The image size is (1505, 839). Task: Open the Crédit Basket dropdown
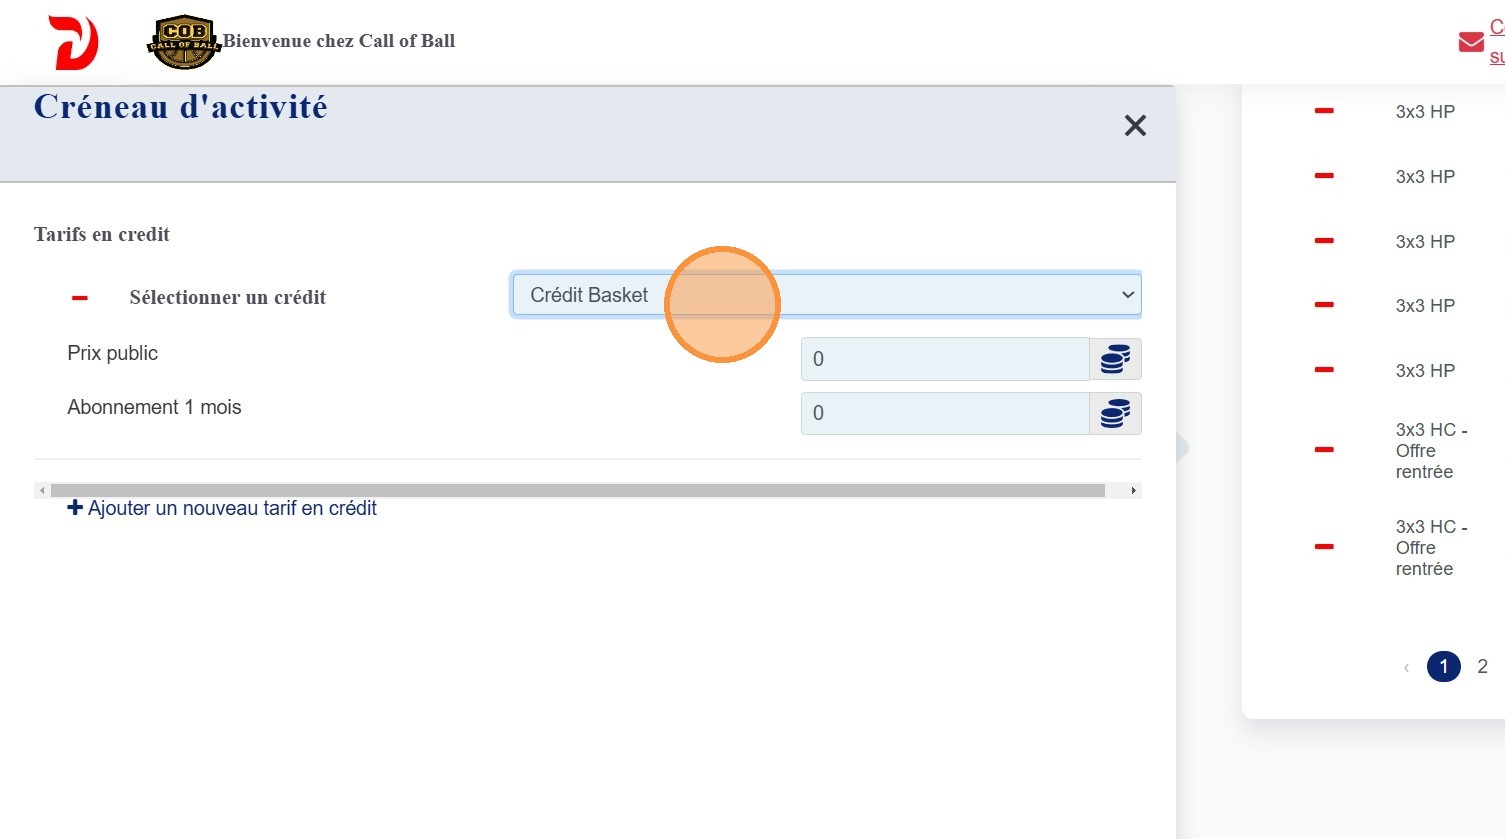coord(825,295)
